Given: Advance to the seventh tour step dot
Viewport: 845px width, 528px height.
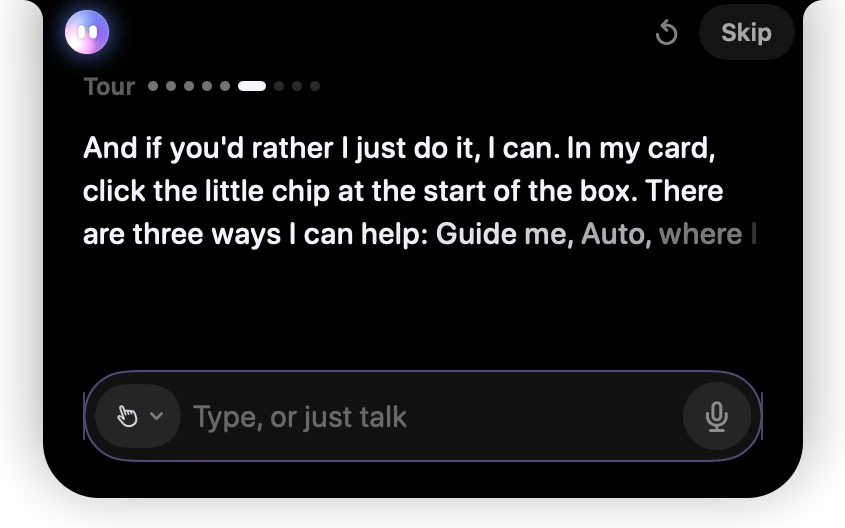Looking at the screenshot, I should click(x=279, y=86).
